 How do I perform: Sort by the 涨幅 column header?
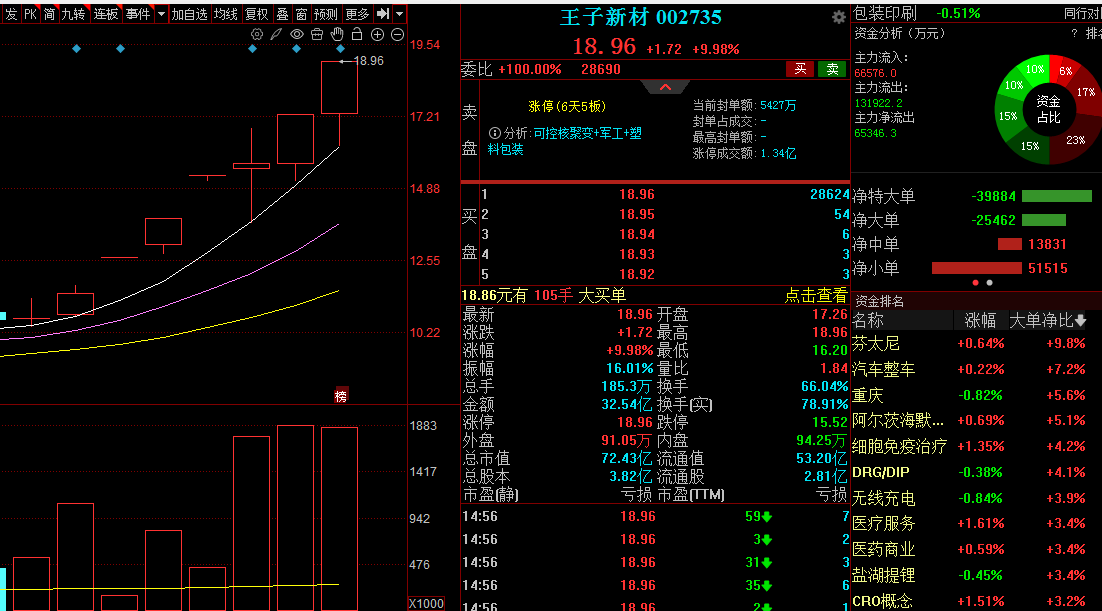[980, 321]
